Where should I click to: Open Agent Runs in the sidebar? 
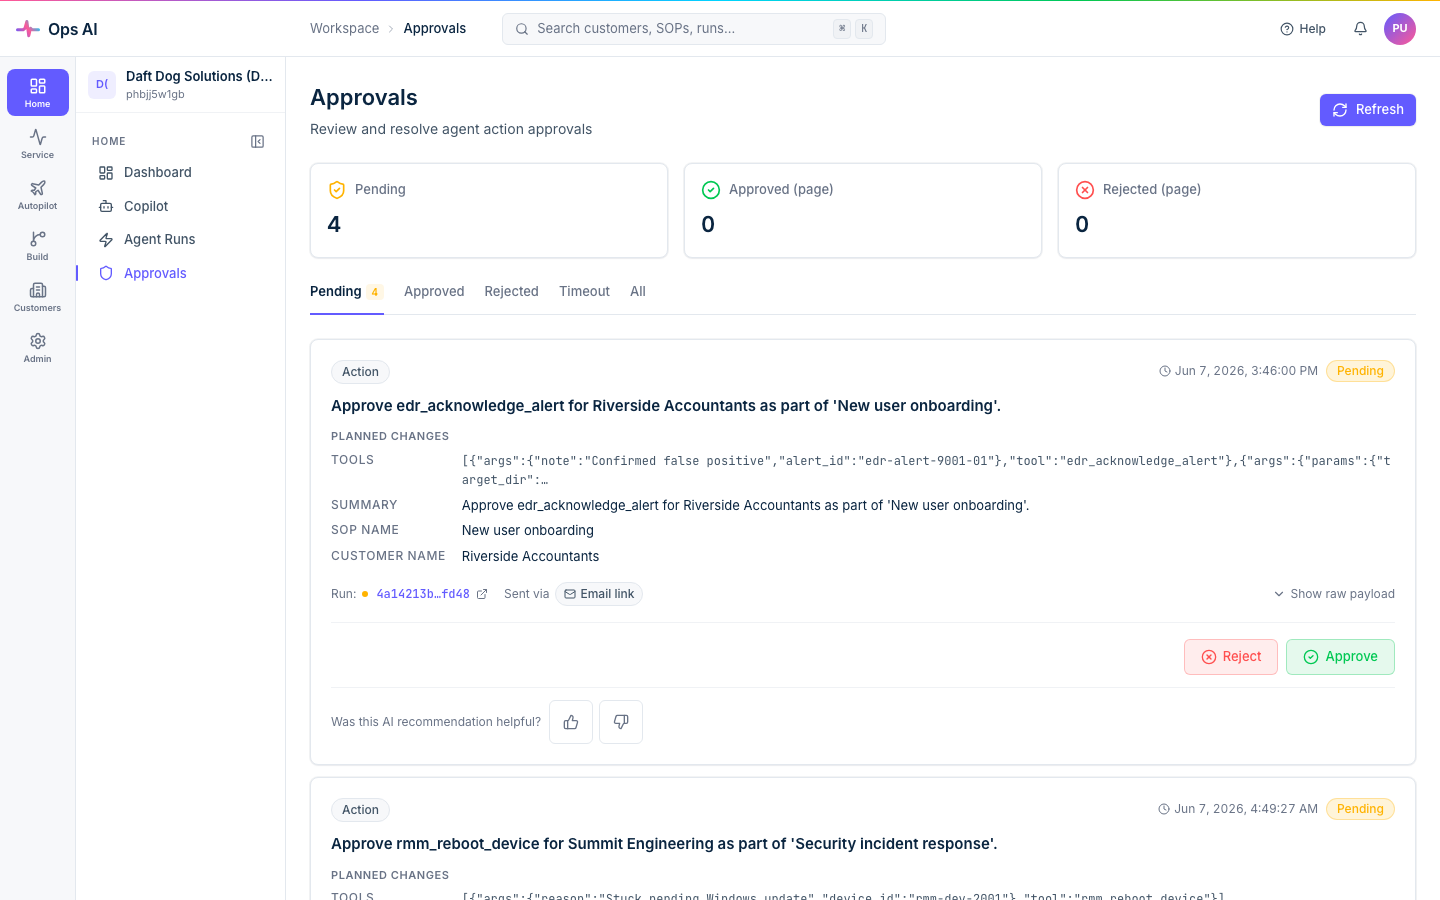[180, 240]
